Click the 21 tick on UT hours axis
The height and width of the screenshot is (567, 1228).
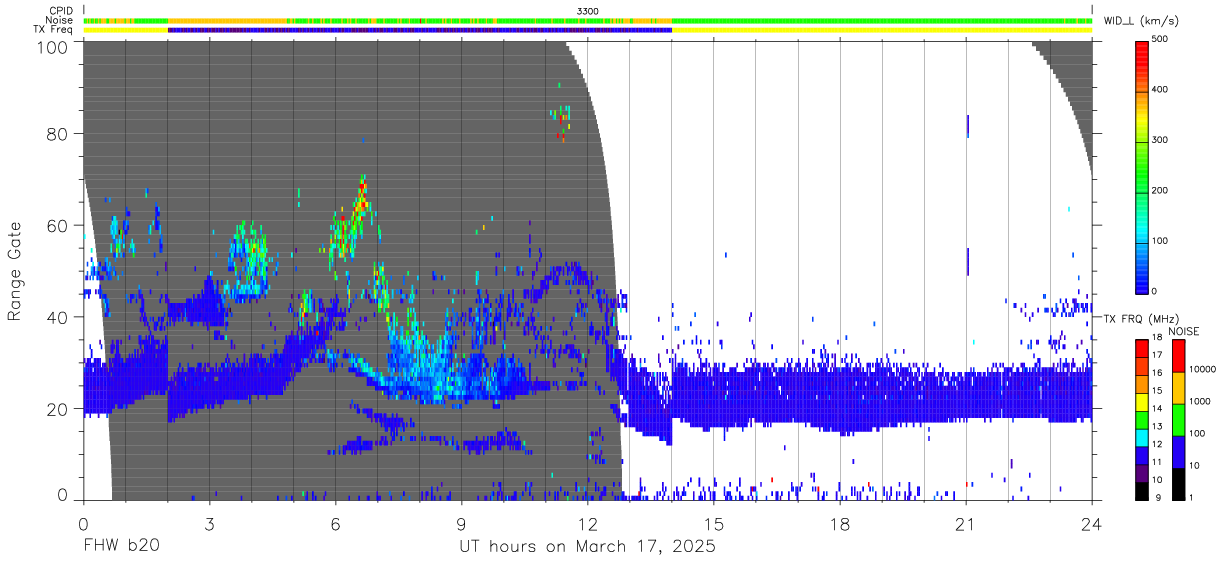tap(966, 524)
